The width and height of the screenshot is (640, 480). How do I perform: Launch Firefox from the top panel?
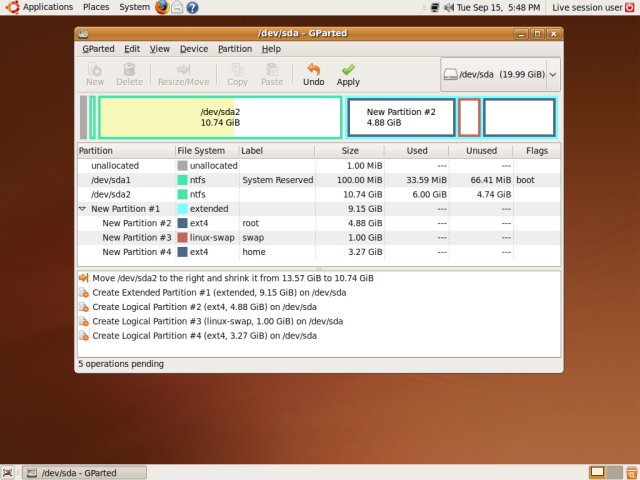coord(162,7)
